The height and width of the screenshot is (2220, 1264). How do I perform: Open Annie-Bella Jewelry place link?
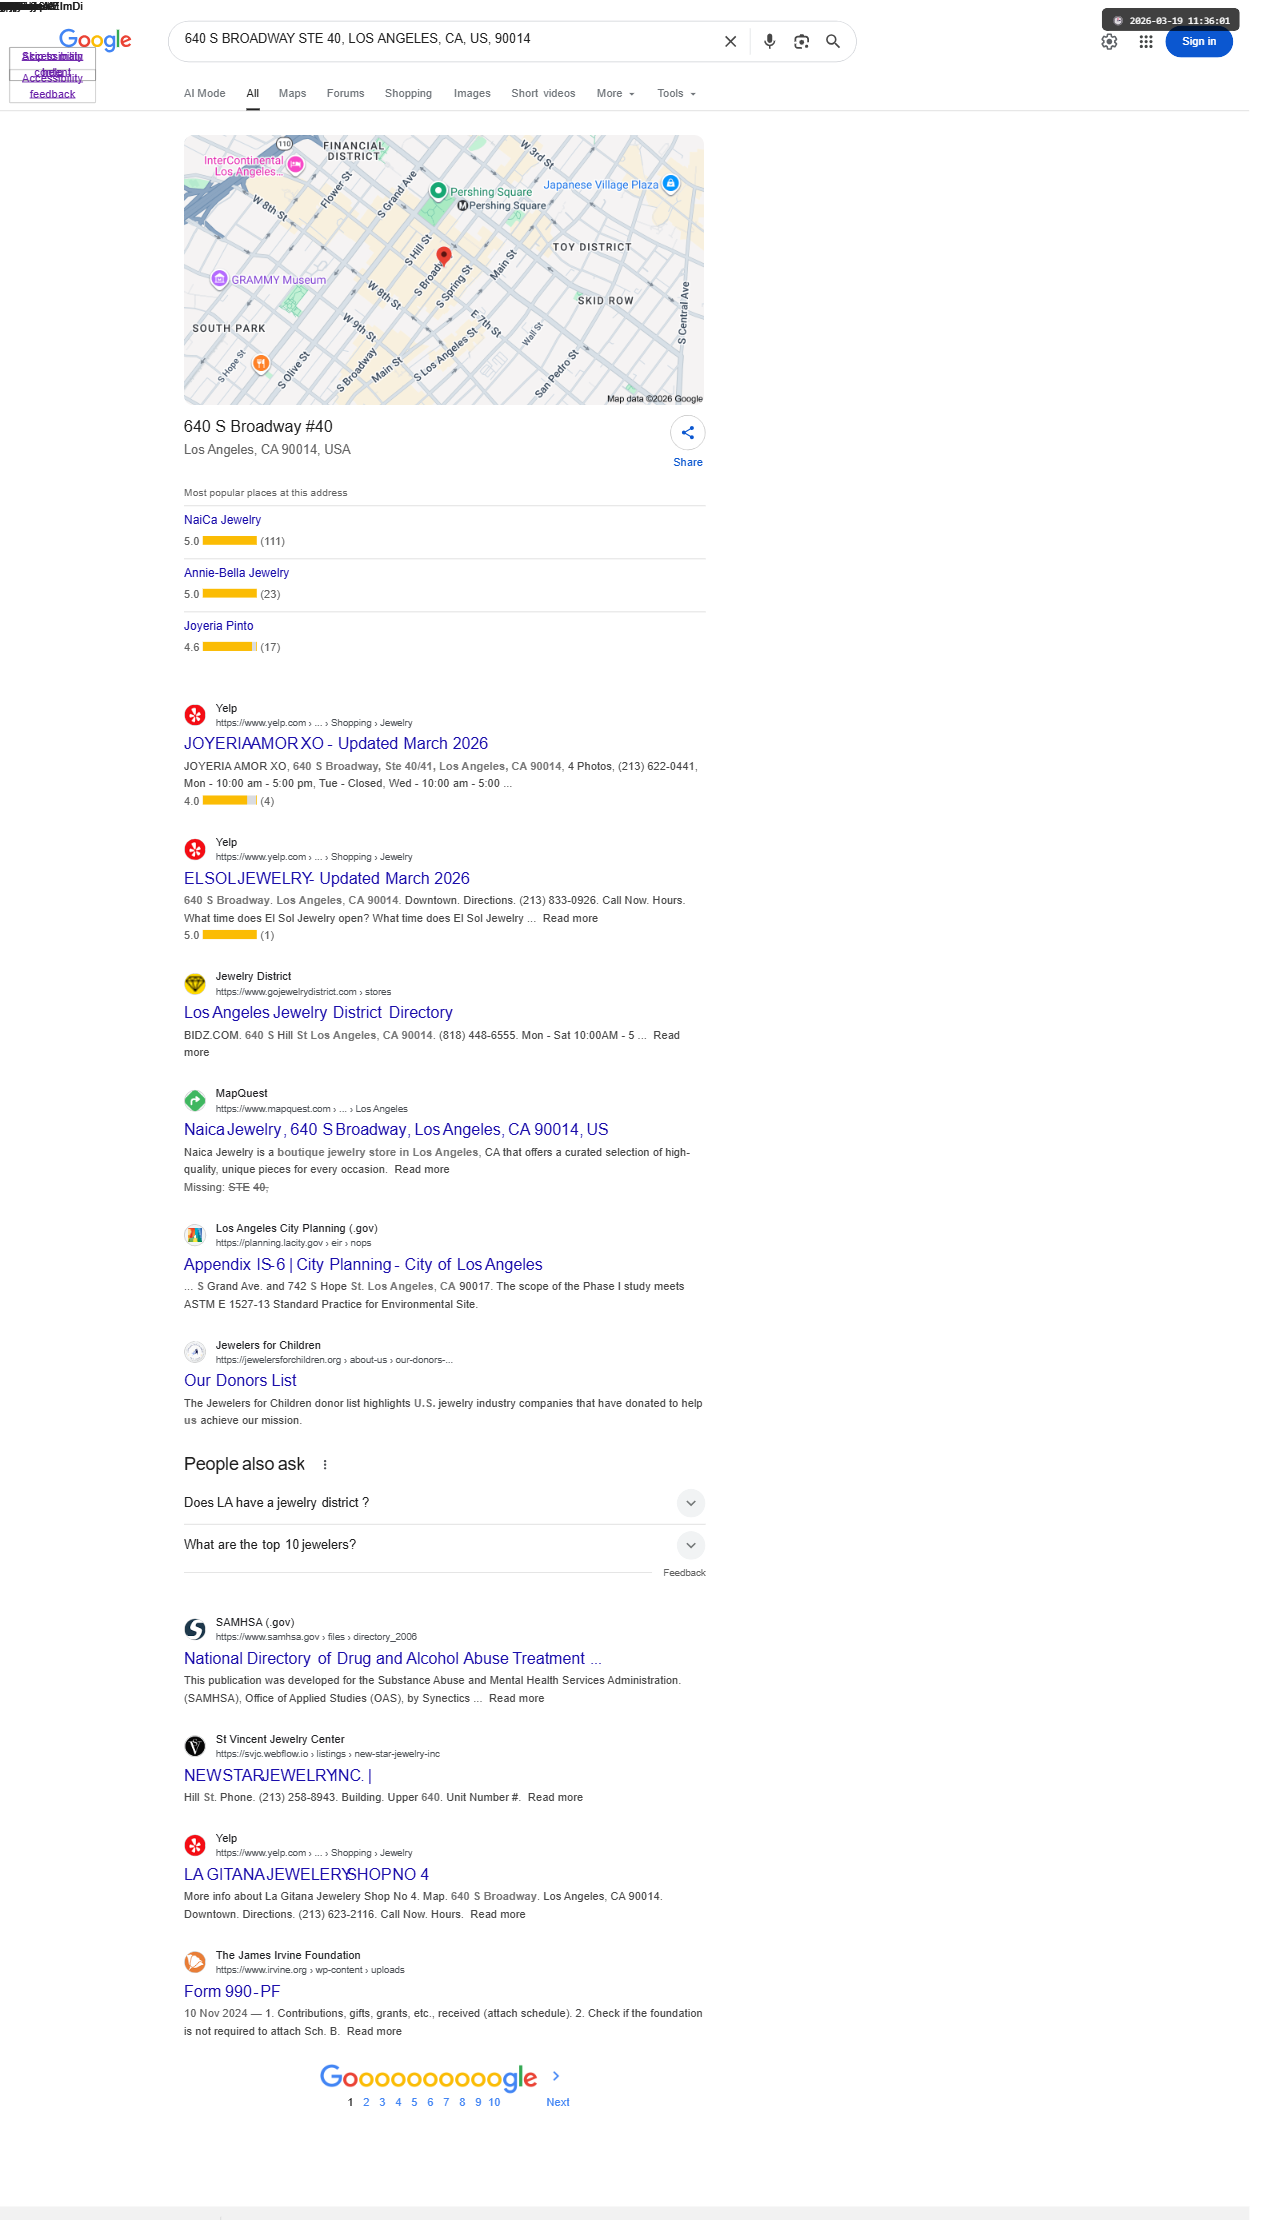pyautogui.click(x=236, y=573)
